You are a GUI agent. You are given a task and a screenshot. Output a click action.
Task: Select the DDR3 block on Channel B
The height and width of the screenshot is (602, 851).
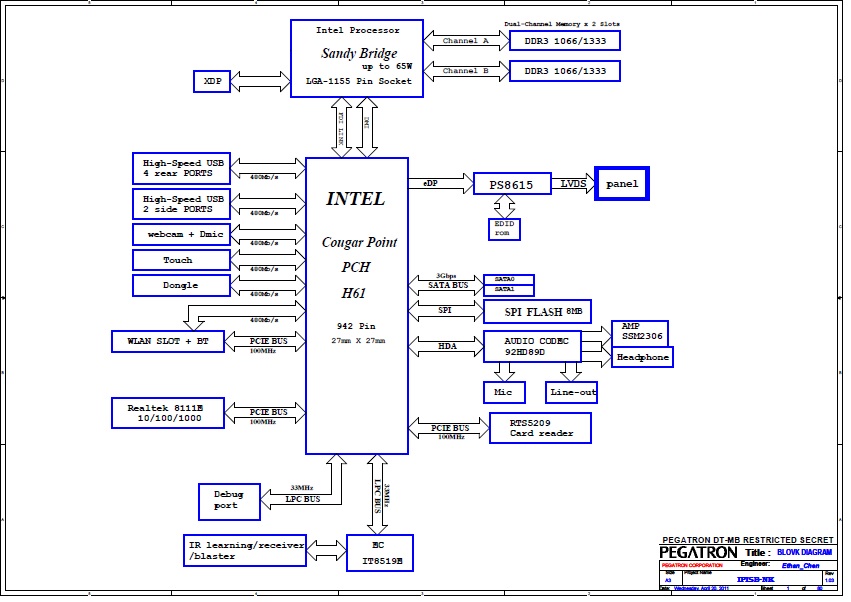(x=565, y=71)
